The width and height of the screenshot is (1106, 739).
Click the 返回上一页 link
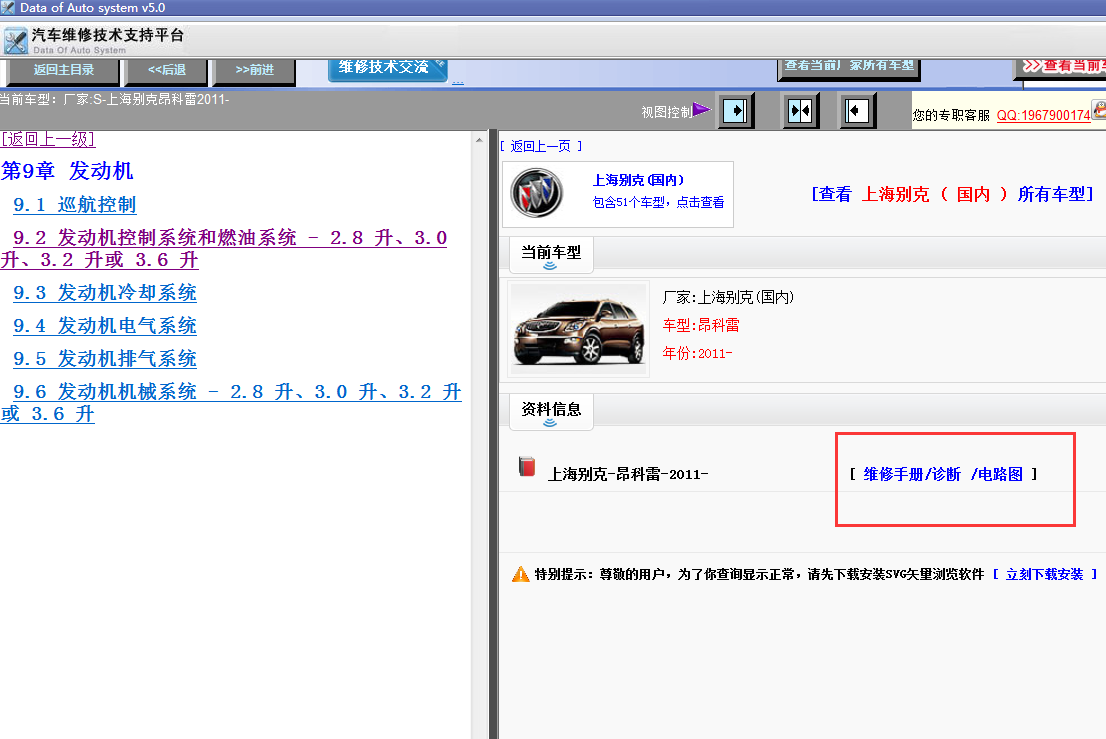click(541, 146)
